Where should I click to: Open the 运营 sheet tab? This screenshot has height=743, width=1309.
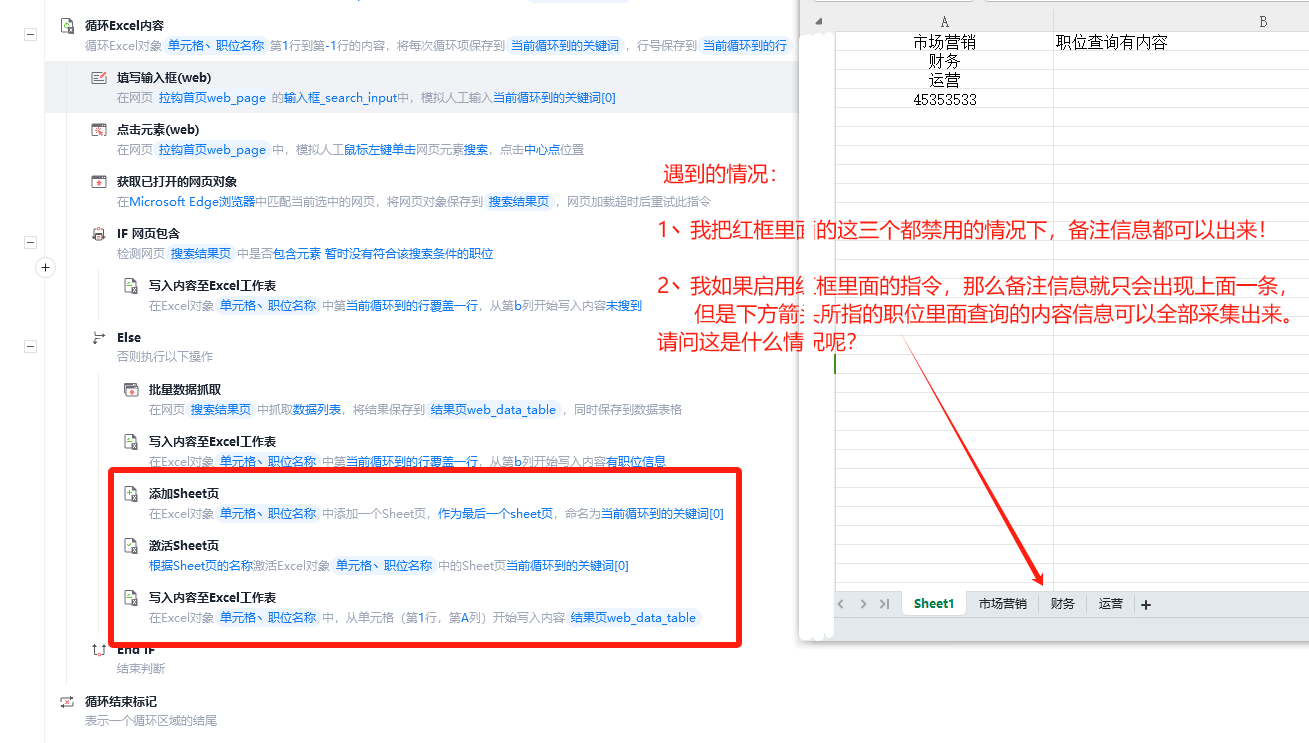(x=1110, y=604)
